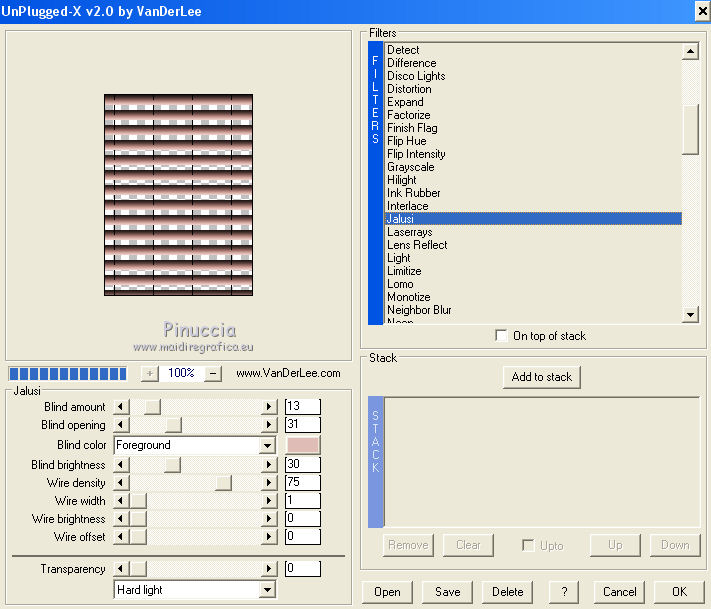Select the Factorize filter
The height and width of the screenshot is (609, 711).
pyautogui.click(x=533, y=115)
